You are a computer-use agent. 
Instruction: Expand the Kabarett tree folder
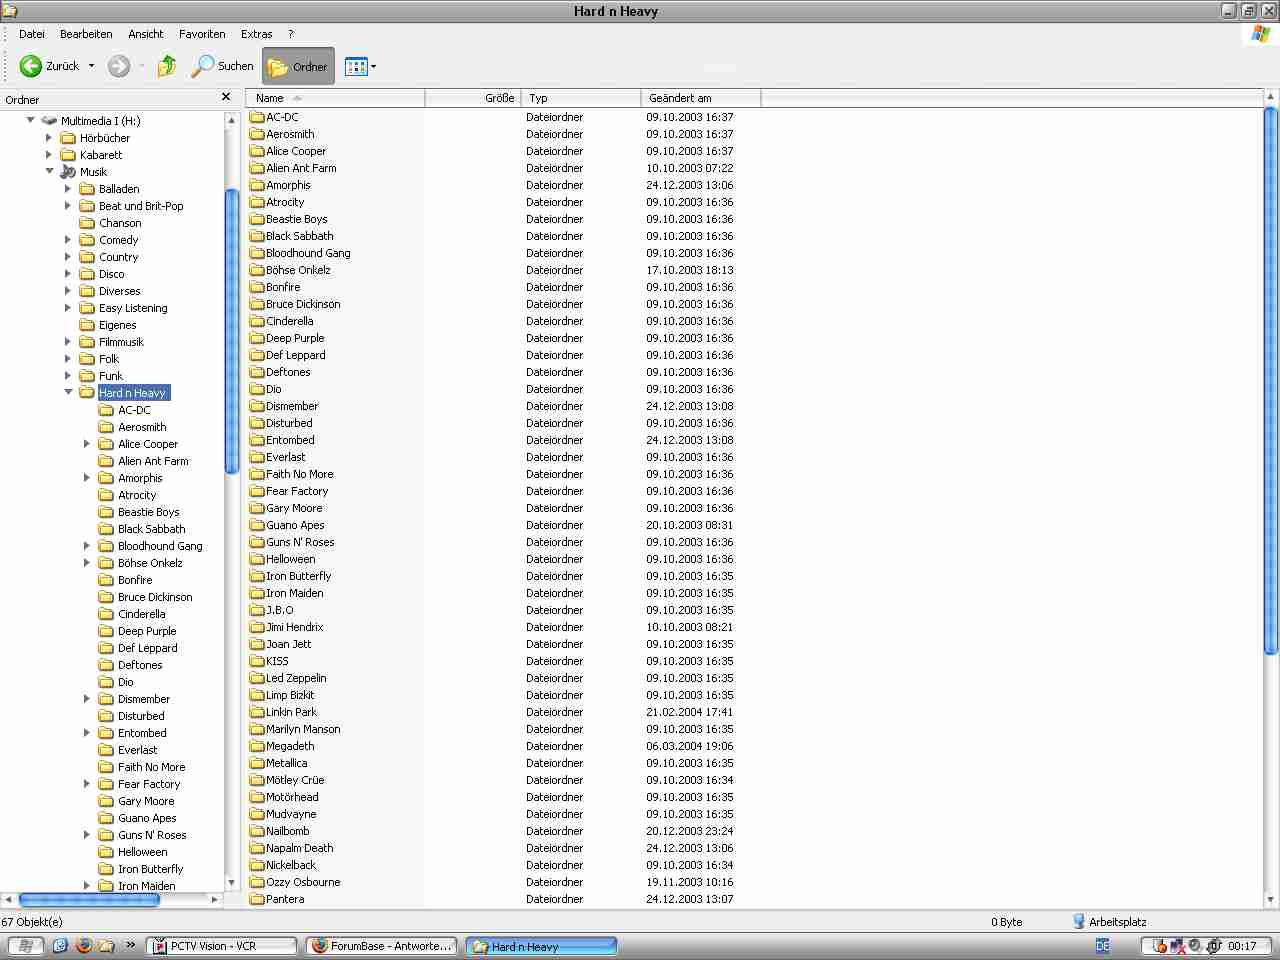(49, 154)
